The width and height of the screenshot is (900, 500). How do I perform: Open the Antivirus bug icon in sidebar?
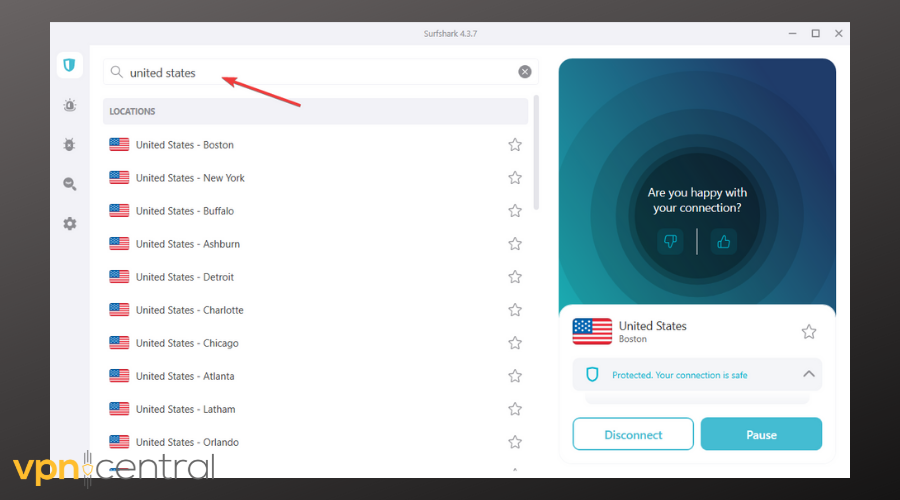coord(69,145)
